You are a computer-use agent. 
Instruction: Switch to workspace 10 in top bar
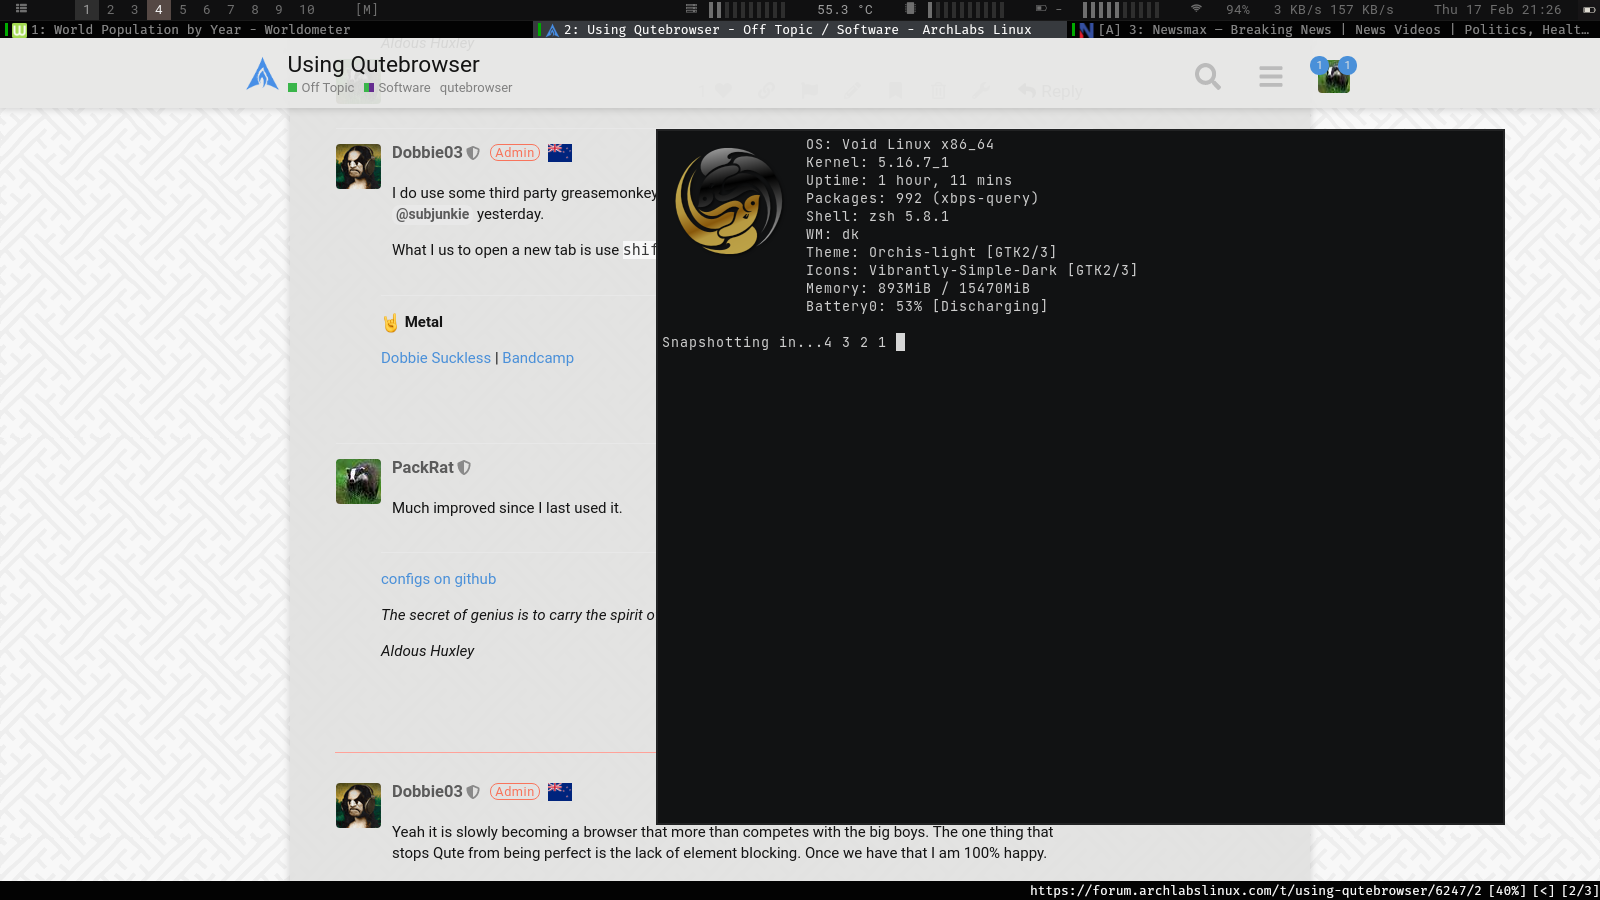pos(307,10)
